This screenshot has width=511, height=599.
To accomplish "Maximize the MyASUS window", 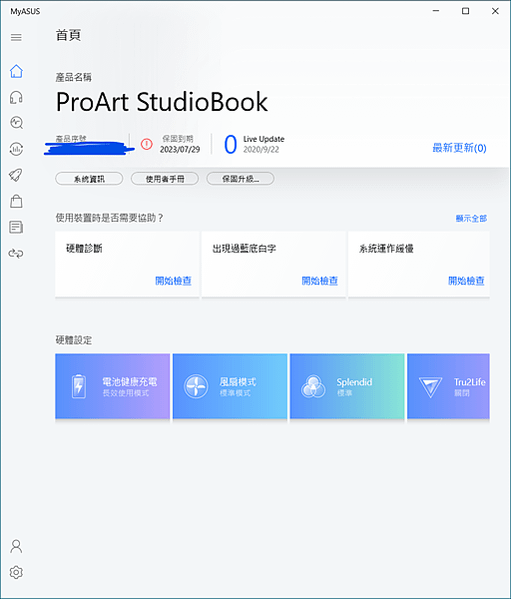I will click(466, 11).
